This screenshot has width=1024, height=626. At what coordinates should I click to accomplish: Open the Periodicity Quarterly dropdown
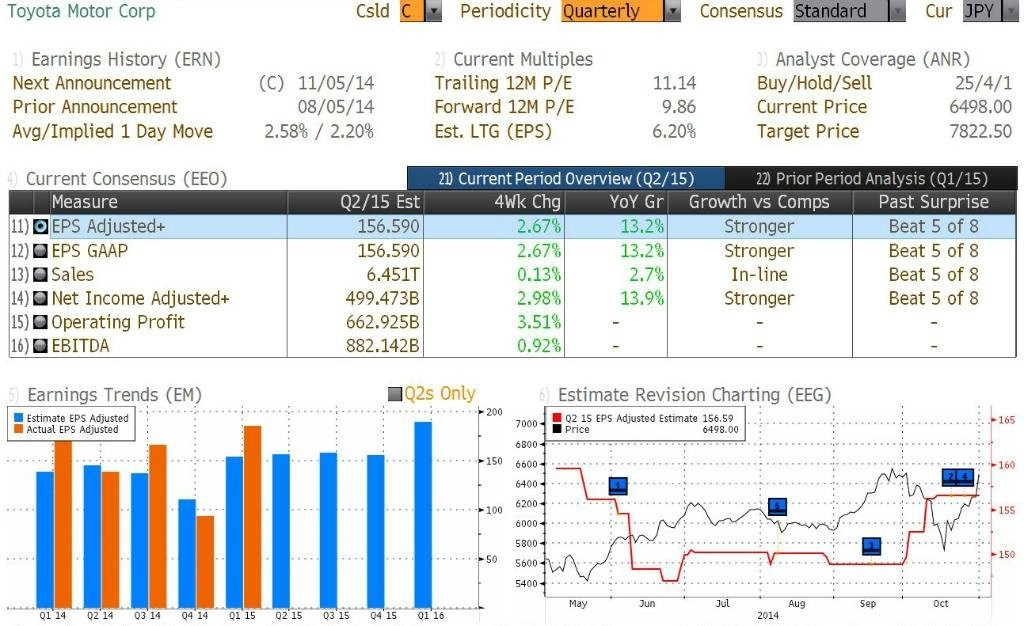[x=671, y=11]
